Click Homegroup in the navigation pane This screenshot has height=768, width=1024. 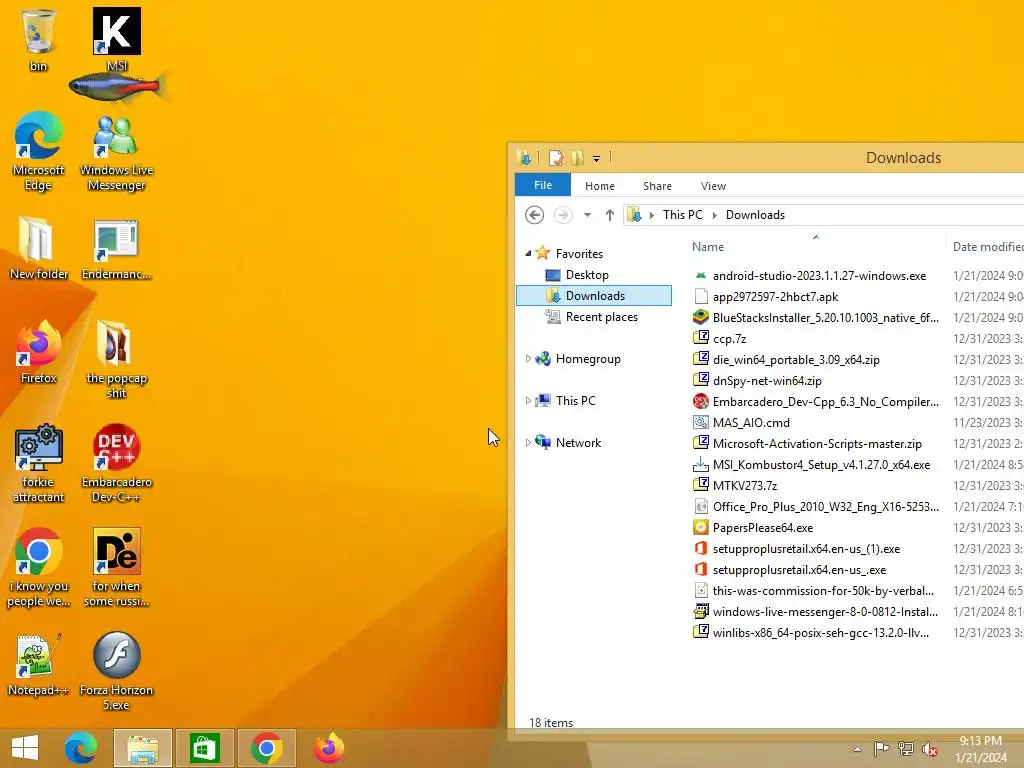[588, 359]
